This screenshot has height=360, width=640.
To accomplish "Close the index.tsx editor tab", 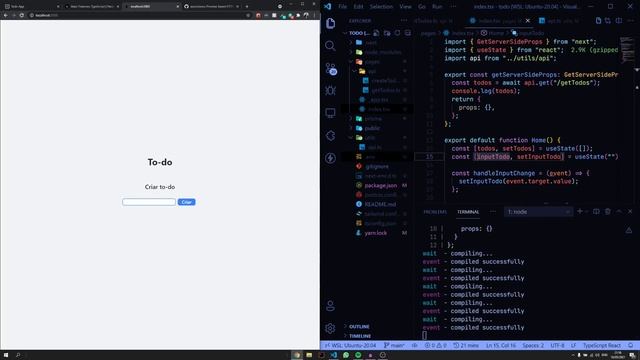I will click(x=528, y=20).
